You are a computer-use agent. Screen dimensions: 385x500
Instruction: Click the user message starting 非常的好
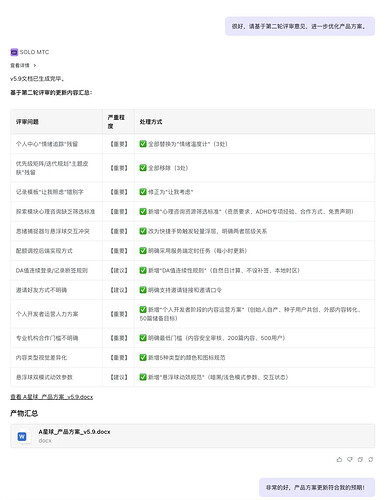point(317,487)
